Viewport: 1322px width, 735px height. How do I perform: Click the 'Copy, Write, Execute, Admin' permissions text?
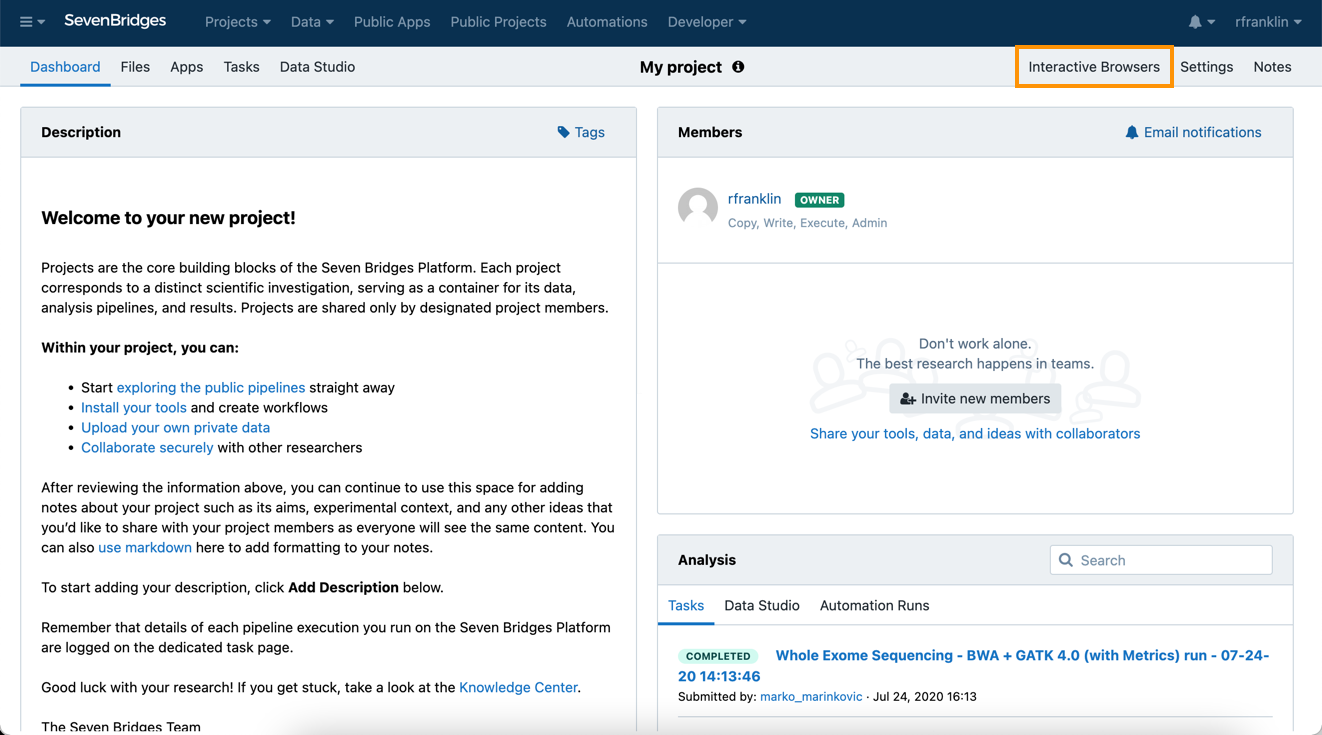[807, 223]
